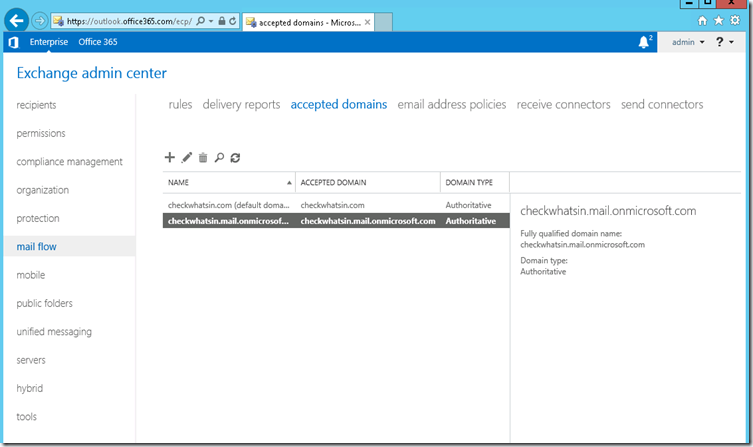This screenshot has height=447, width=753.
Task: Open the help question mark dropdown
Action: pos(725,42)
